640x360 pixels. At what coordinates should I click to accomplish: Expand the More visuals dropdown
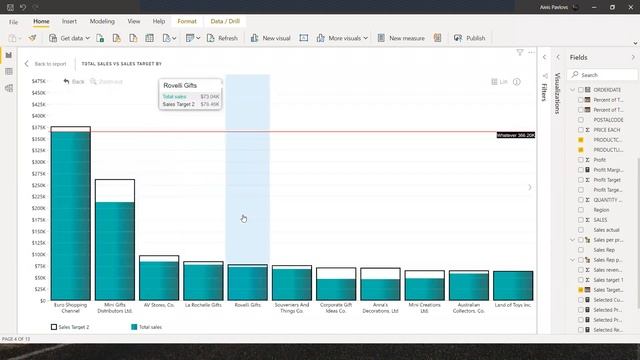pyautogui.click(x=342, y=38)
